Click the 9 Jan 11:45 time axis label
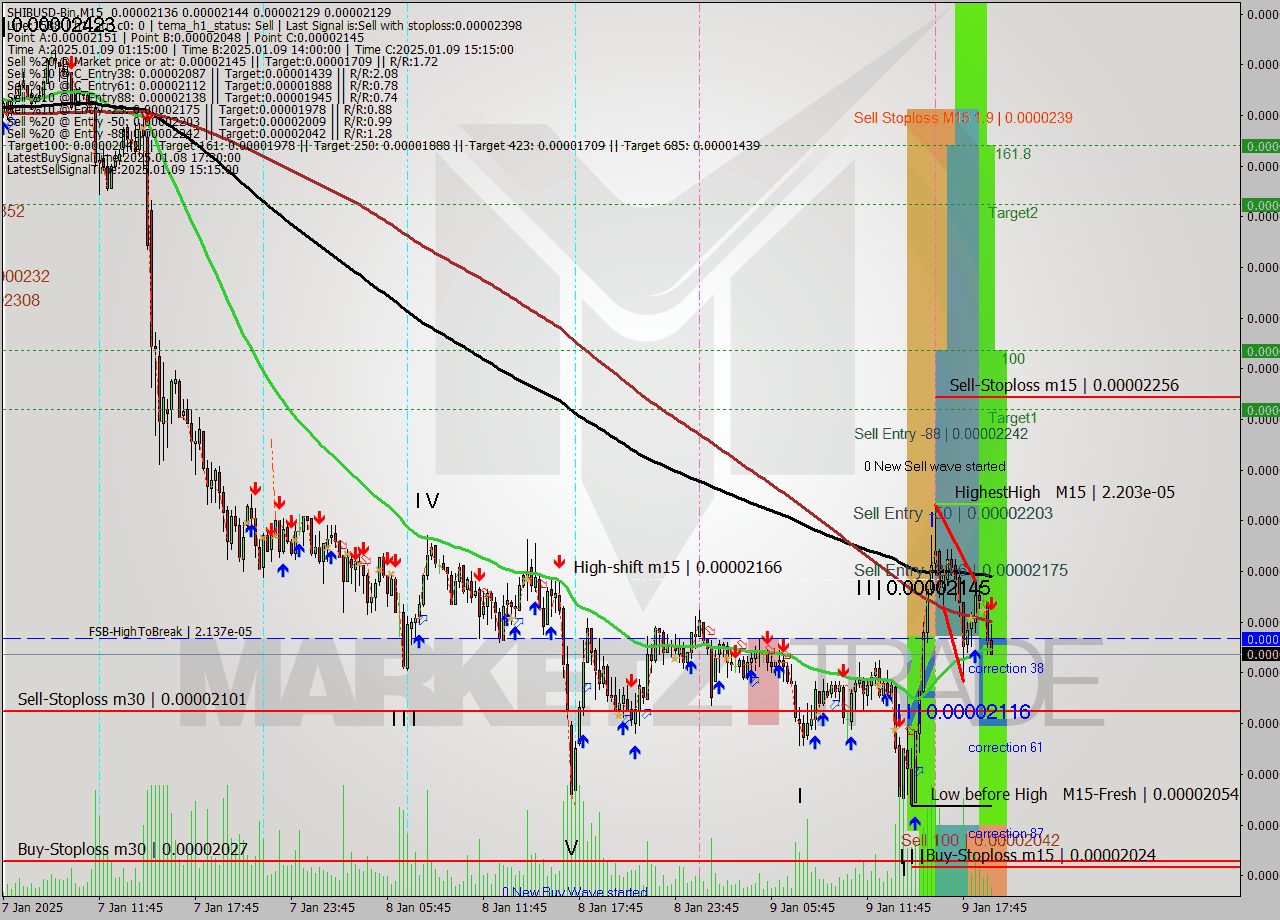 tap(899, 908)
